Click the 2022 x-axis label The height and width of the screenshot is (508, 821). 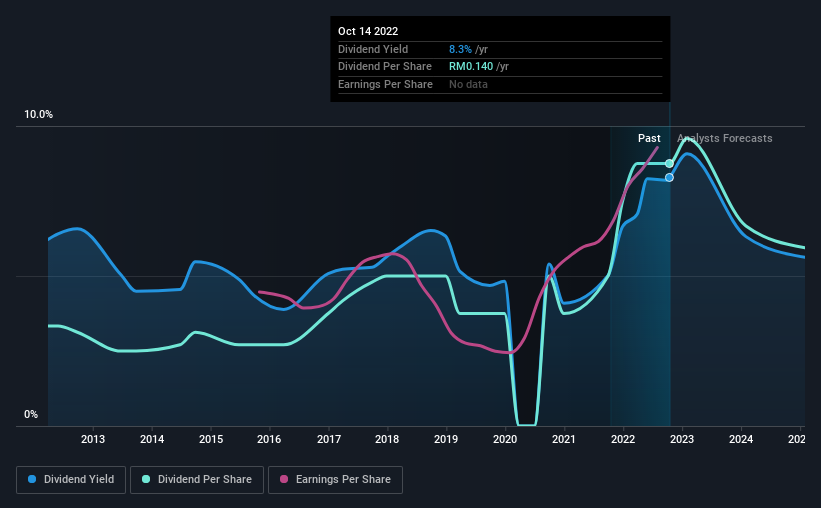(623, 439)
